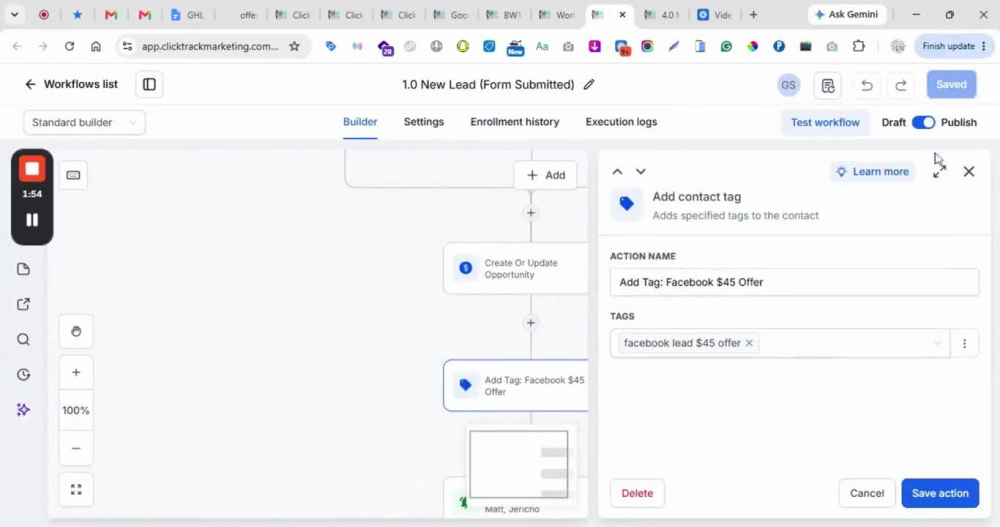
Task: Open the GS user avatar
Action: (x=788, y=85)
